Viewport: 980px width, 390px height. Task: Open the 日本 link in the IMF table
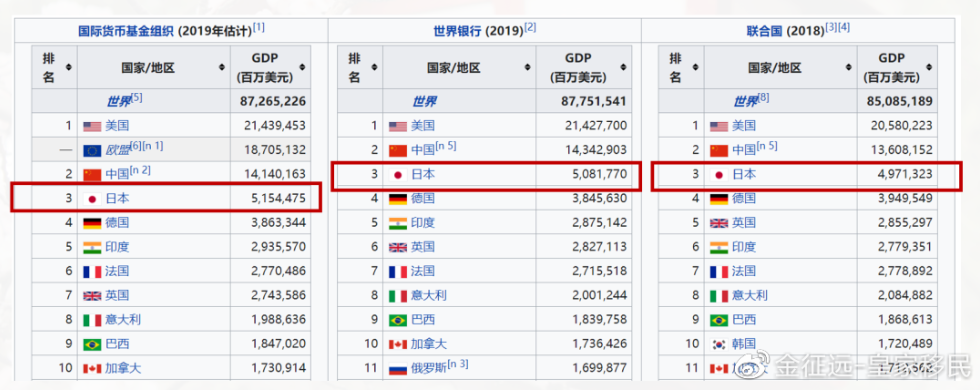tap(117, 199)
